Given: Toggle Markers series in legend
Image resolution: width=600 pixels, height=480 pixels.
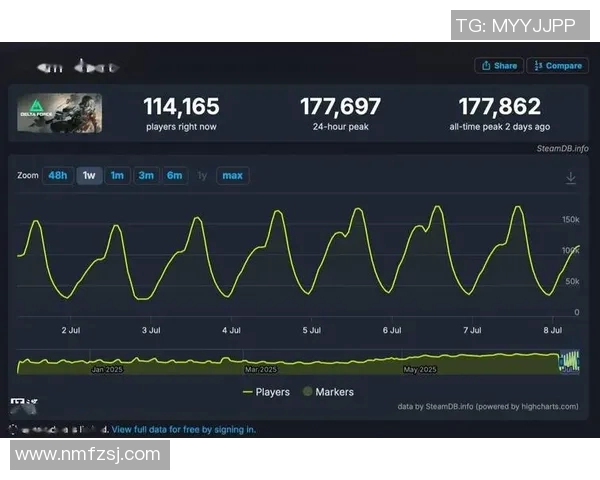Looking at the screenshot, I should click(x=329, y=392).
